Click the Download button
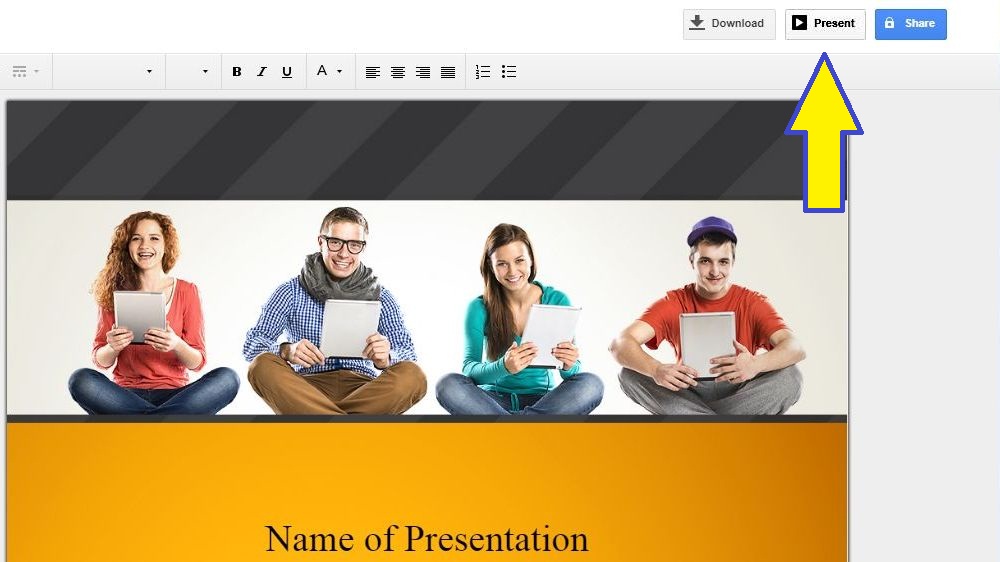The image size is (1000, 562). (x=729, y=24)
